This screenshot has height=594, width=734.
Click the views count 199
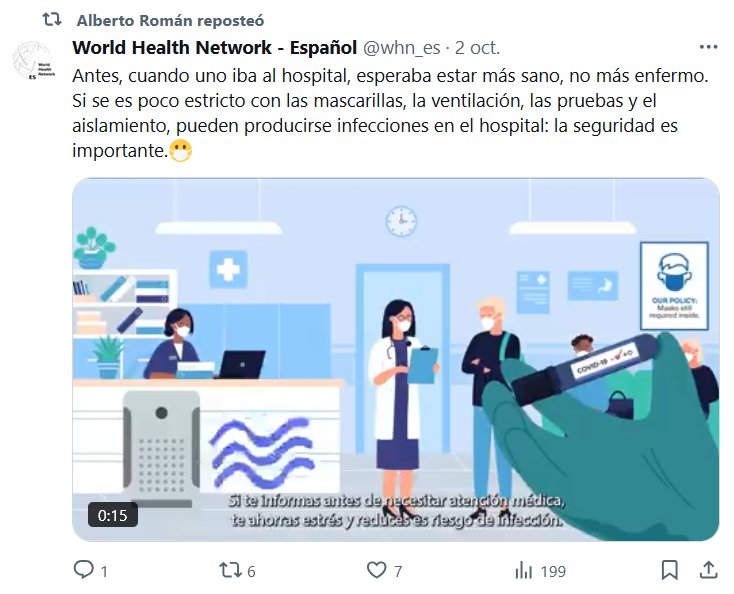(553, 571)
